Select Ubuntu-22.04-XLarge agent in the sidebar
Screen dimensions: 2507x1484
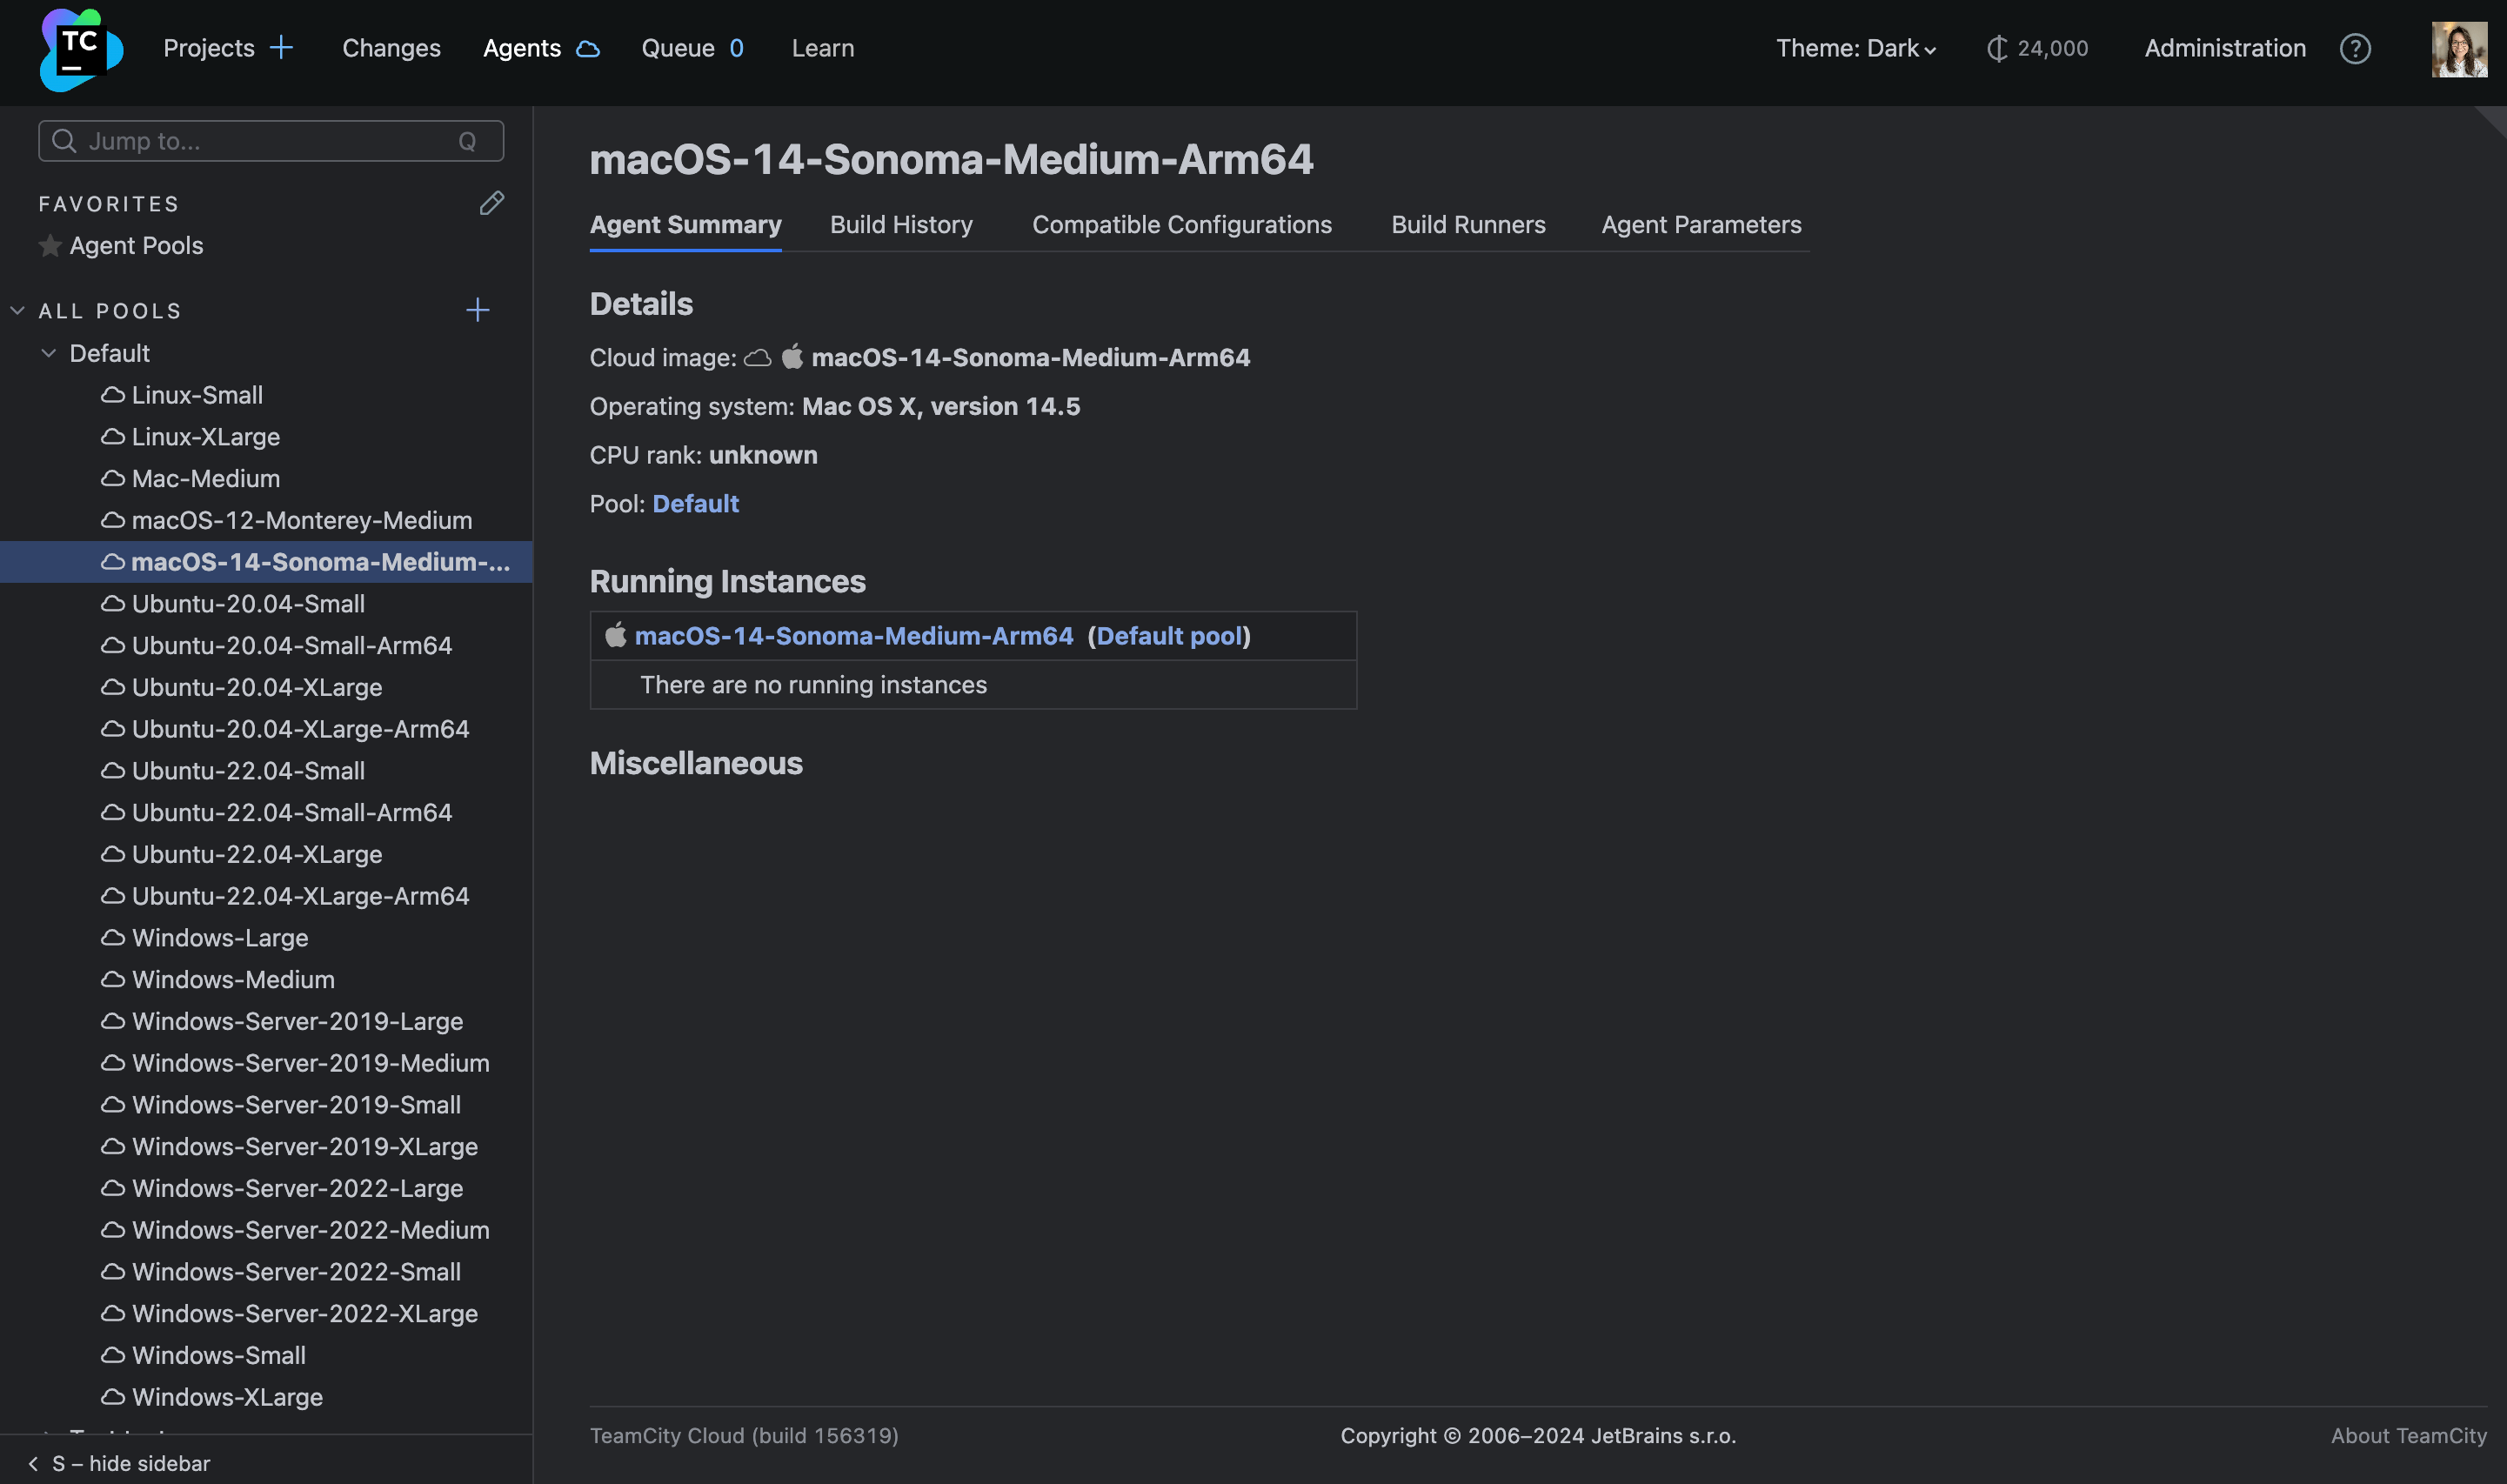point(256,854)
